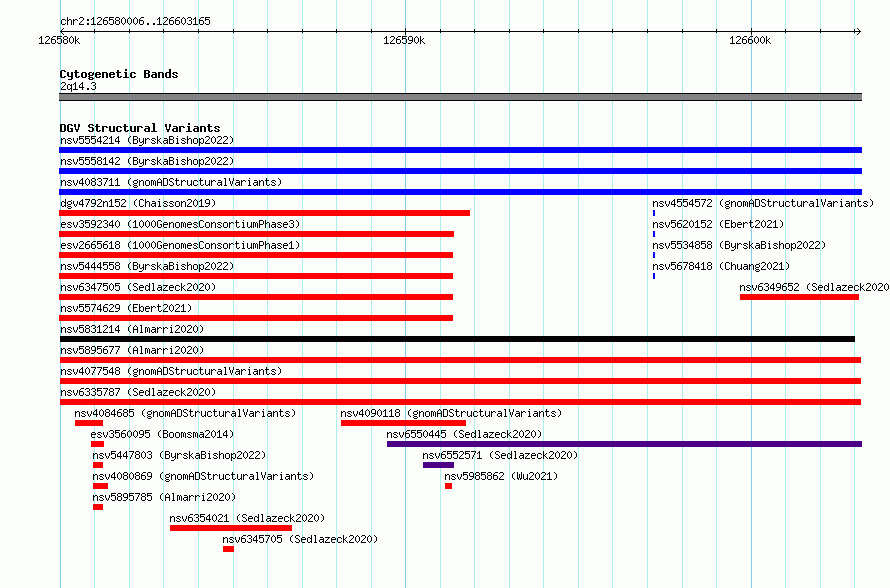Open esv3592340 1000GenomesConsortiumPhase3 label
Screen dimensions: 890x588
click(180, 224)
